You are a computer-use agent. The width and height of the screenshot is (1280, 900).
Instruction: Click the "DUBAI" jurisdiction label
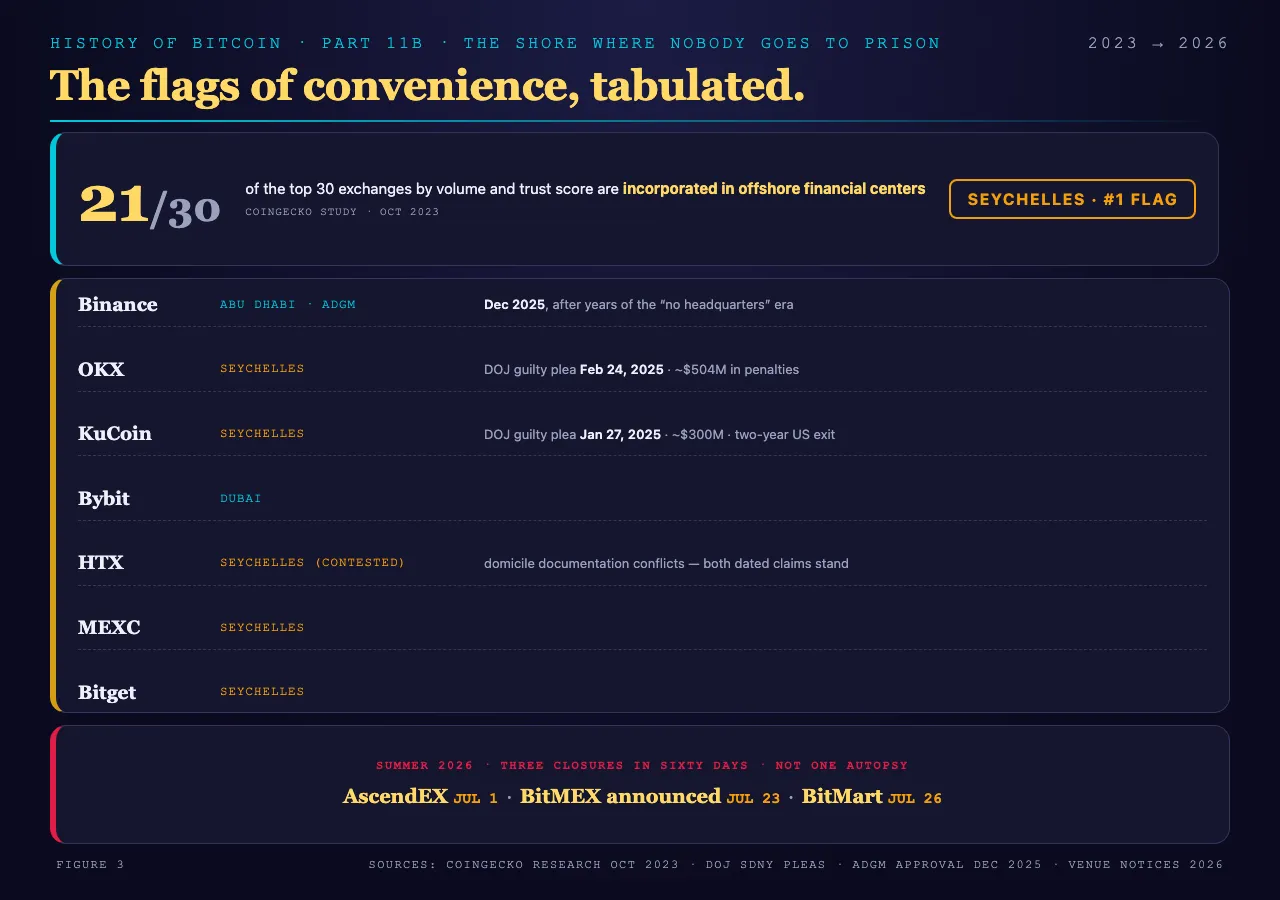pos(241,498)
